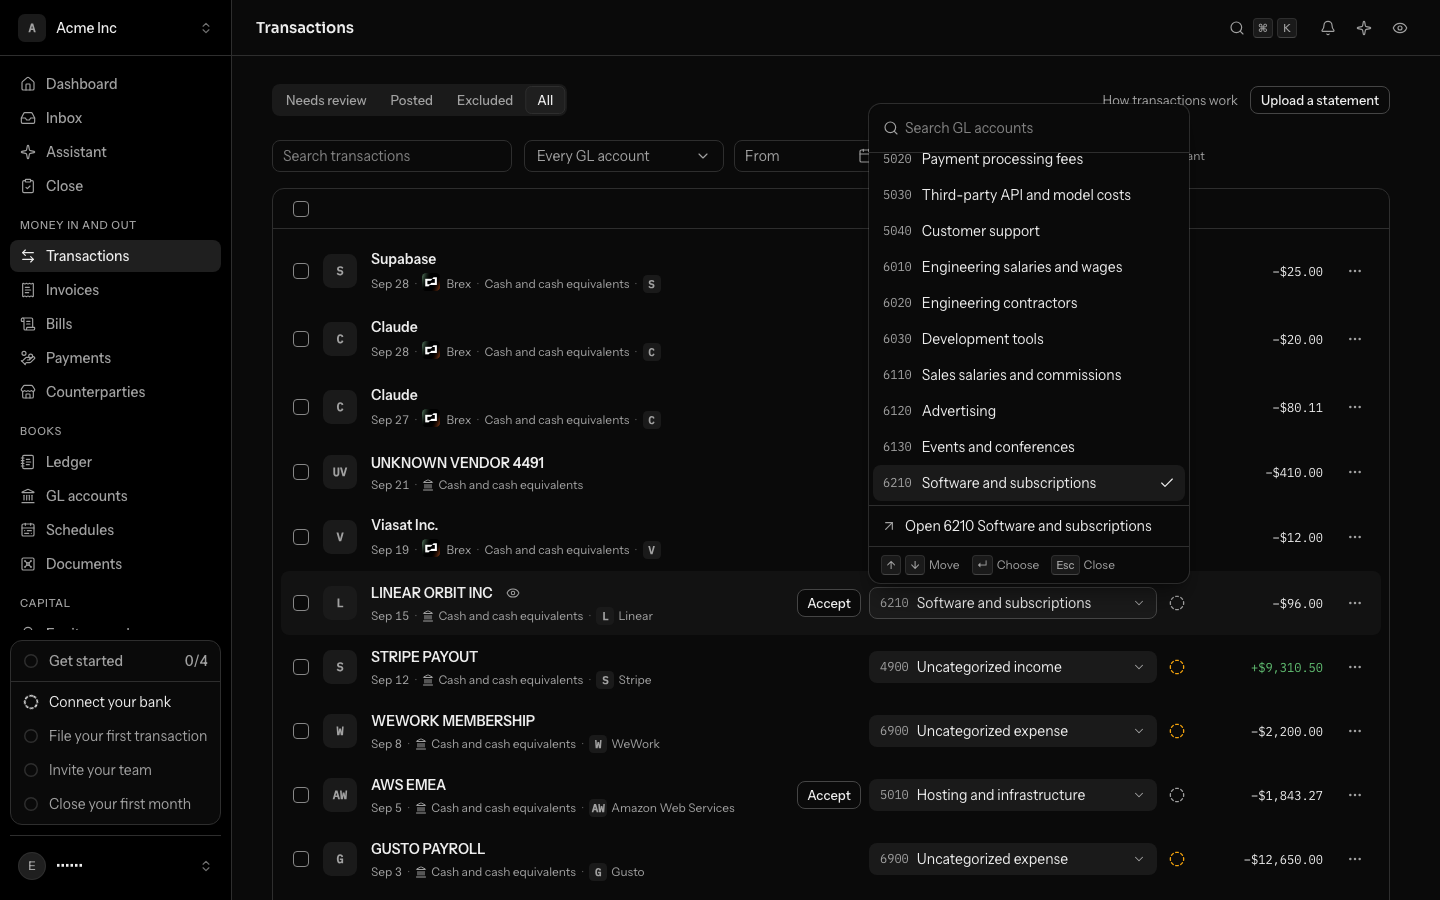Switch to Posted tab
This screenshot has width=1440, height=900.
point(411,100)
